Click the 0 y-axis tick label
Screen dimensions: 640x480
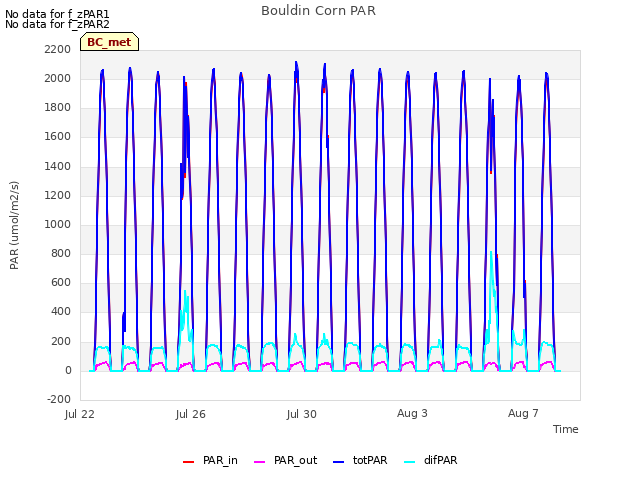(x=68, y=371)
